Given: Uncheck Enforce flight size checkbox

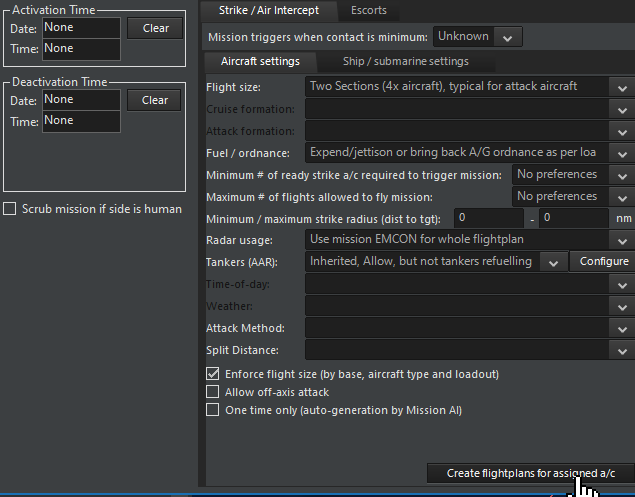Looking at the screenshot, I should coord(212,374).
